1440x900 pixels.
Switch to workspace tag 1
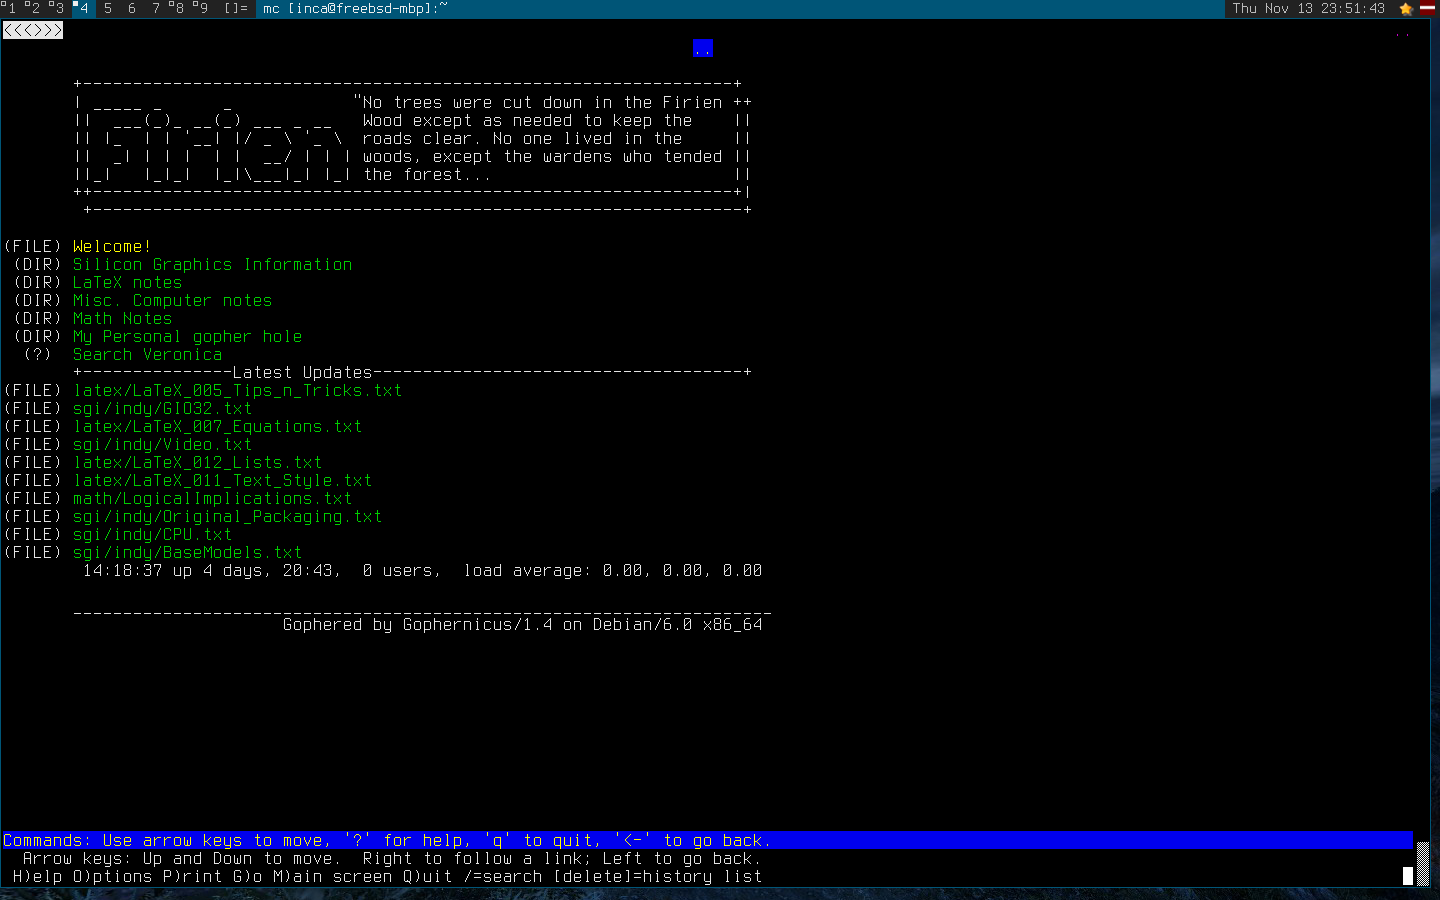(9, 8)
